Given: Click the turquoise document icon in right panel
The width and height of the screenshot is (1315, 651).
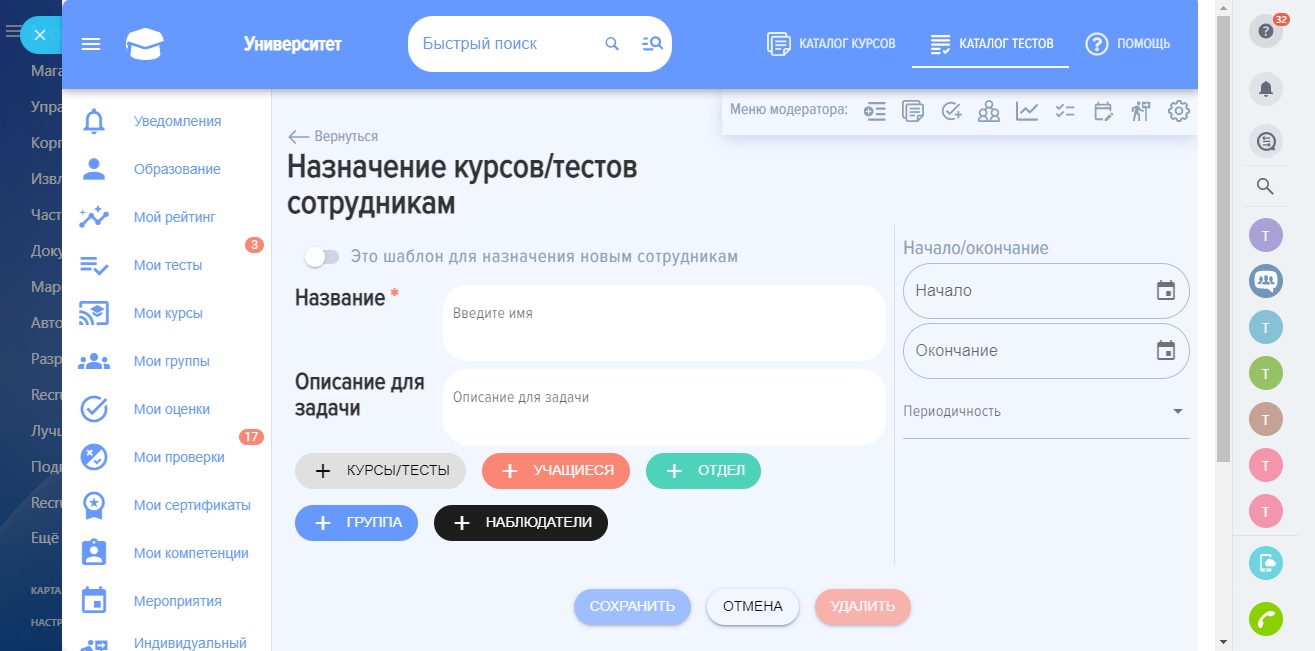Looking at the screenshot, I should click(1266, 562).
